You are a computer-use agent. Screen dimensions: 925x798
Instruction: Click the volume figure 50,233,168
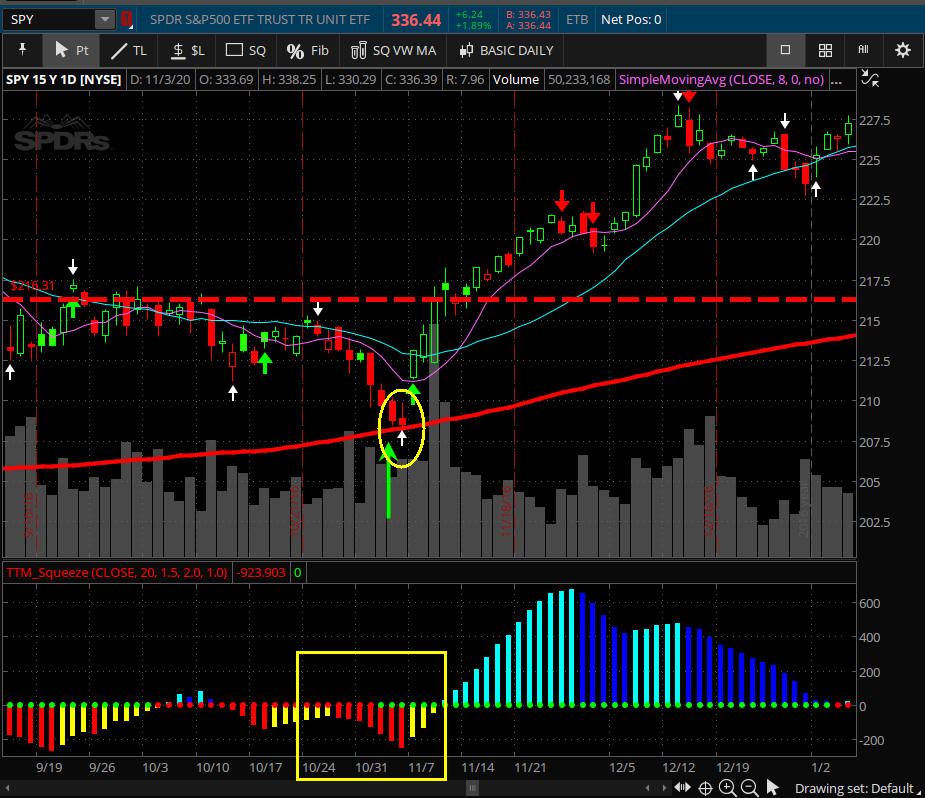(x=579, y=80)
